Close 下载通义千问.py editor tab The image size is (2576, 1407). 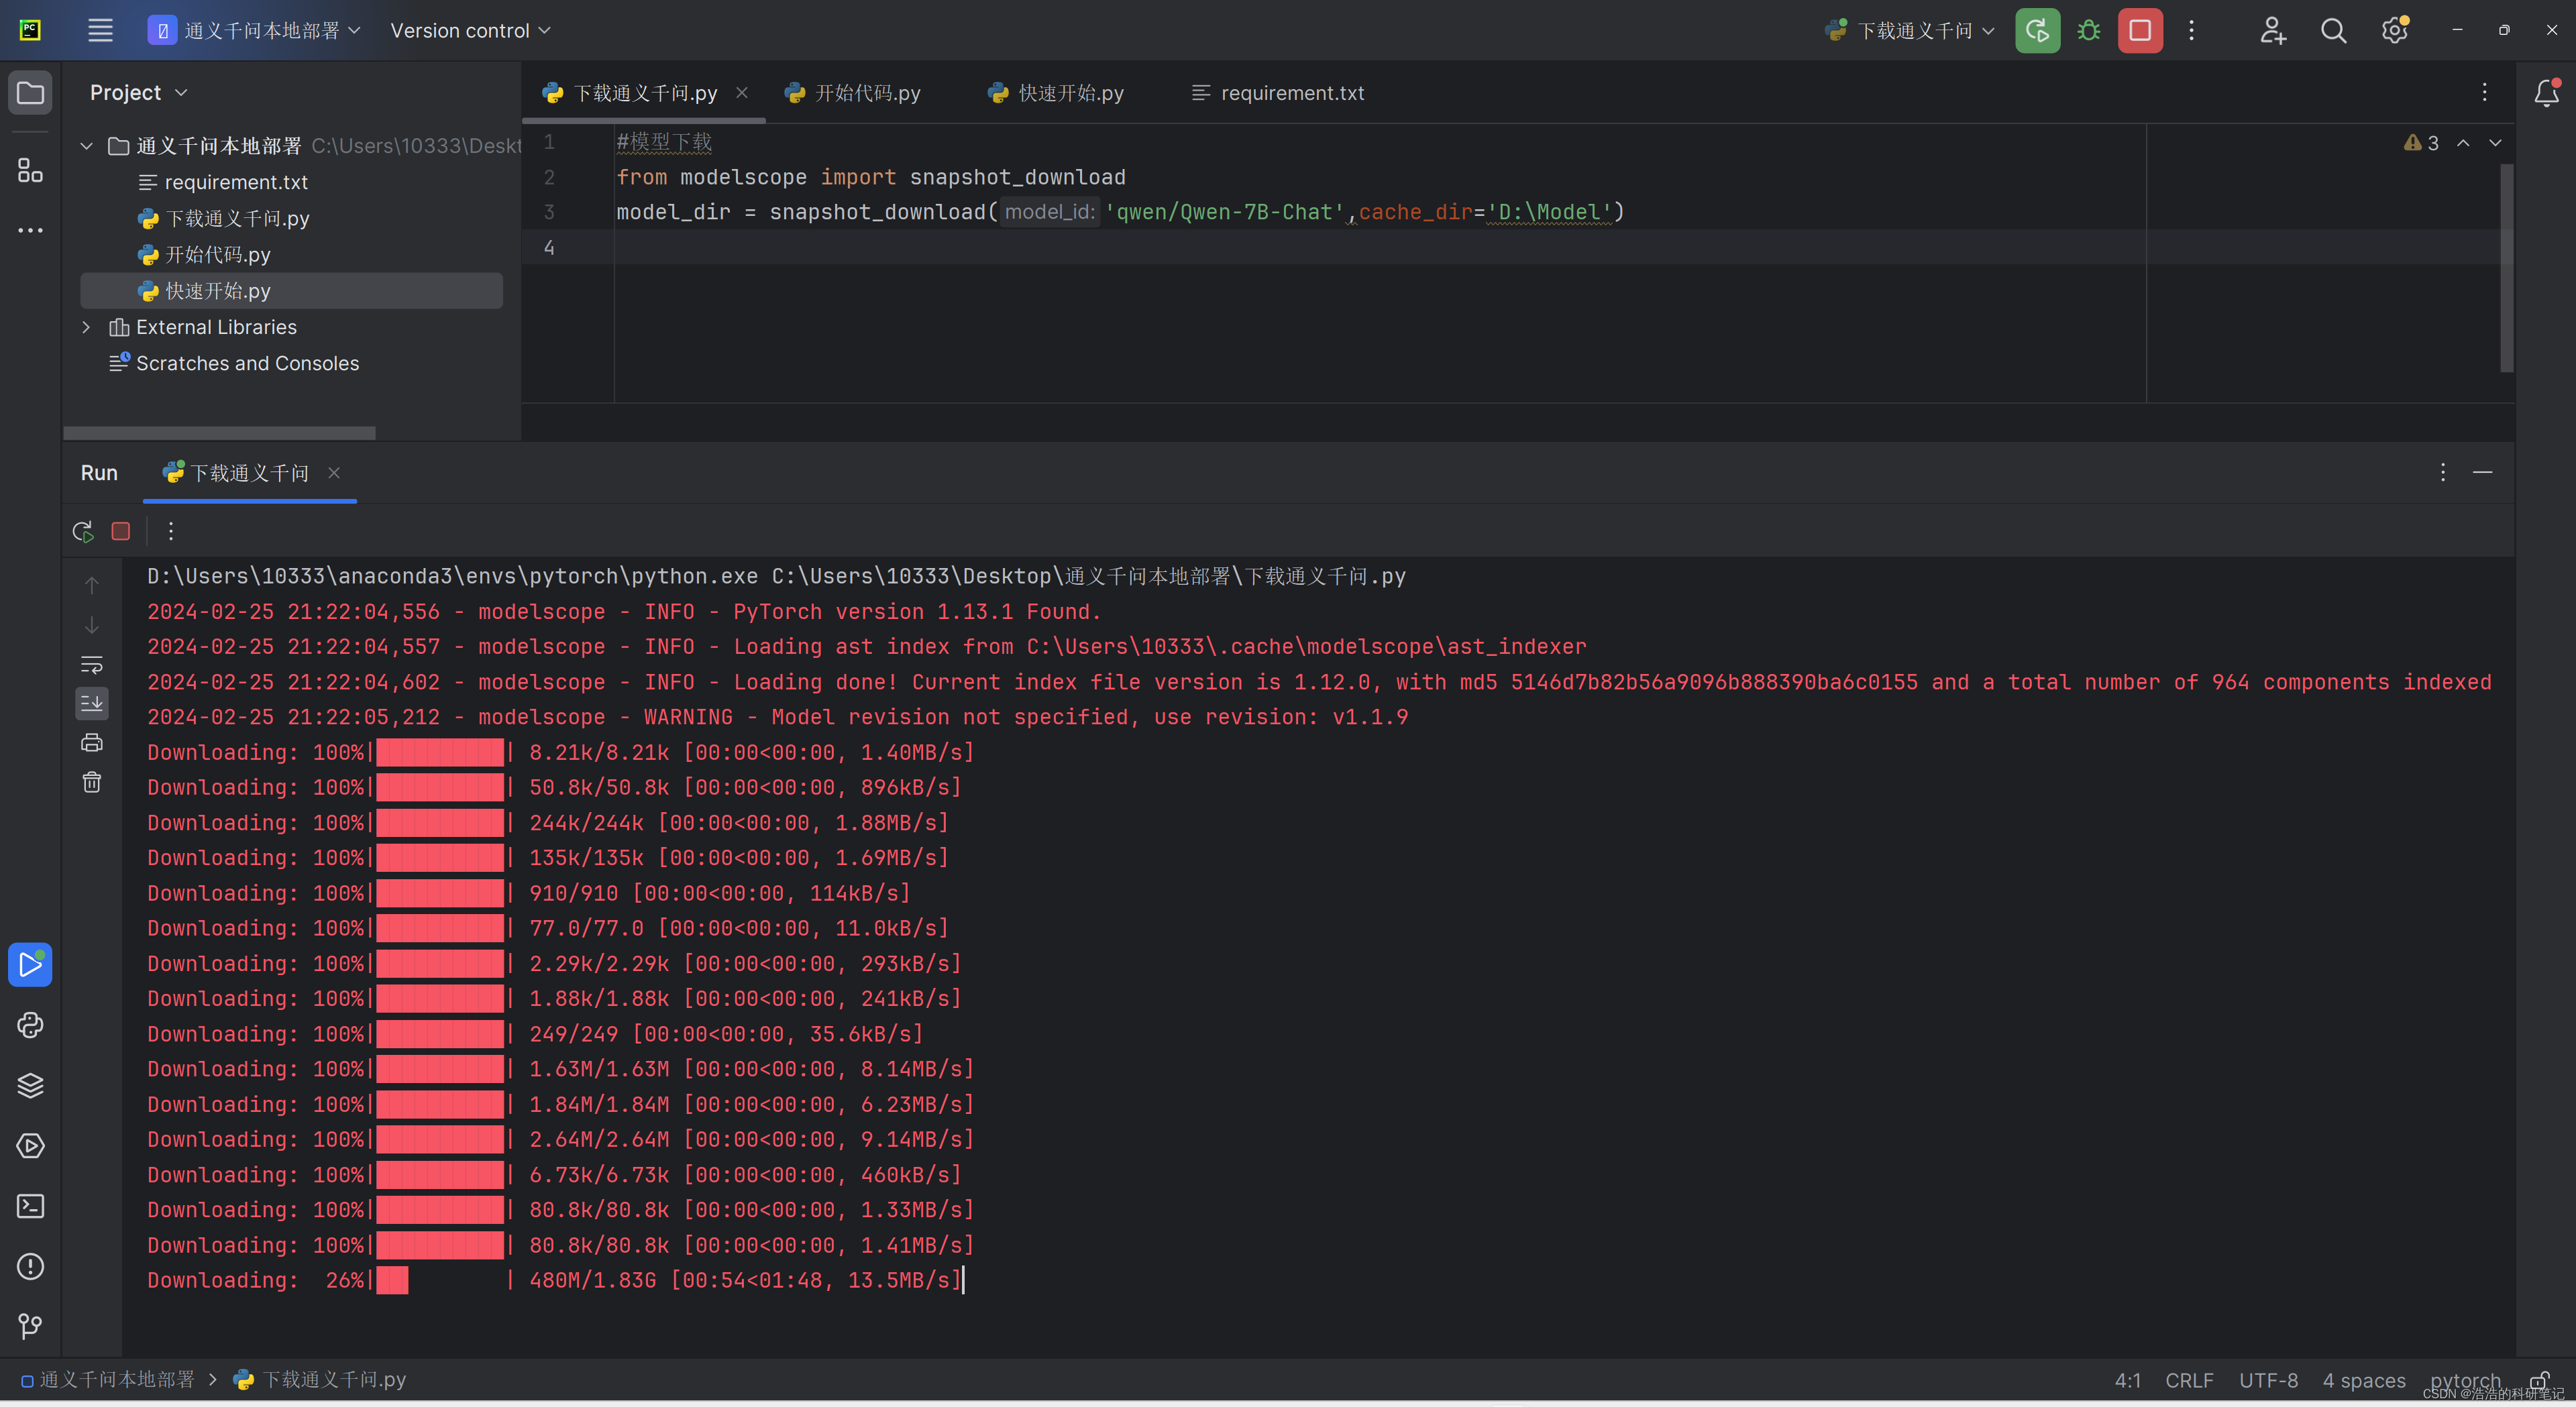click(742, 93)
